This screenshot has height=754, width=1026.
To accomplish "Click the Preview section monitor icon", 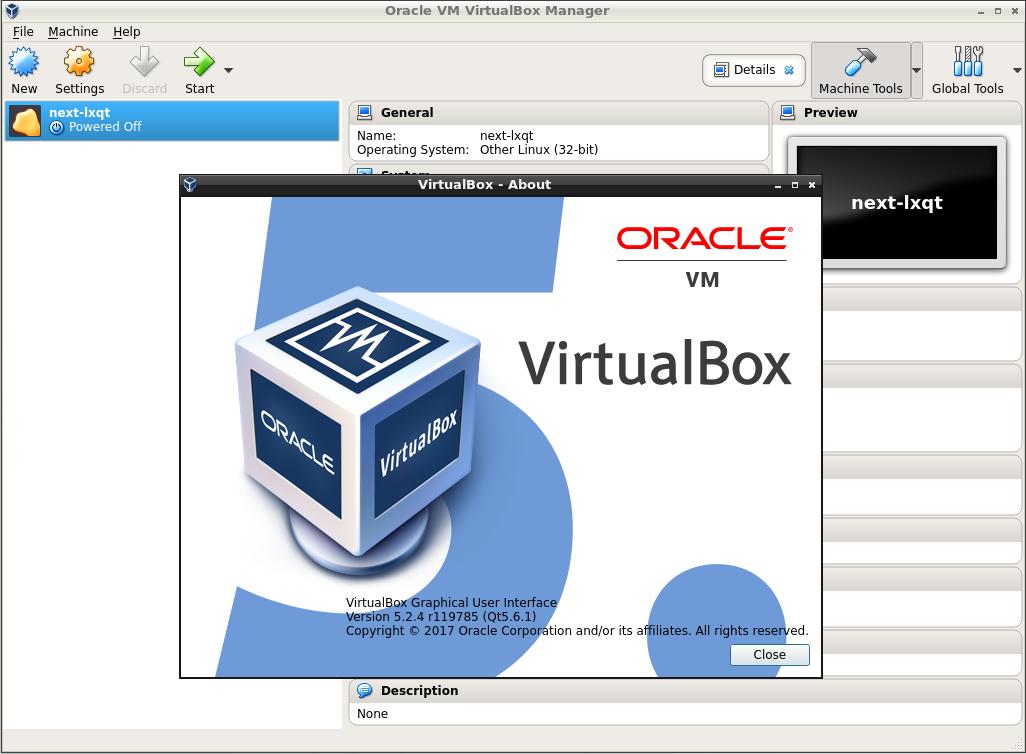I will [788, 113].
